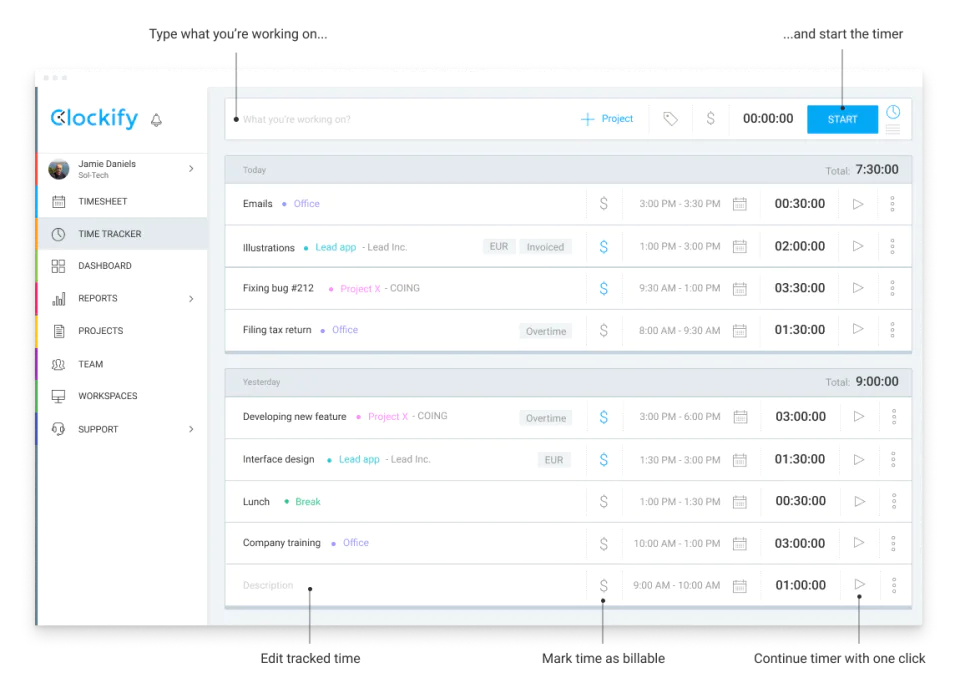Continue the timer for the Emails entry
This screenshot has height=693, width=960.
858,204
